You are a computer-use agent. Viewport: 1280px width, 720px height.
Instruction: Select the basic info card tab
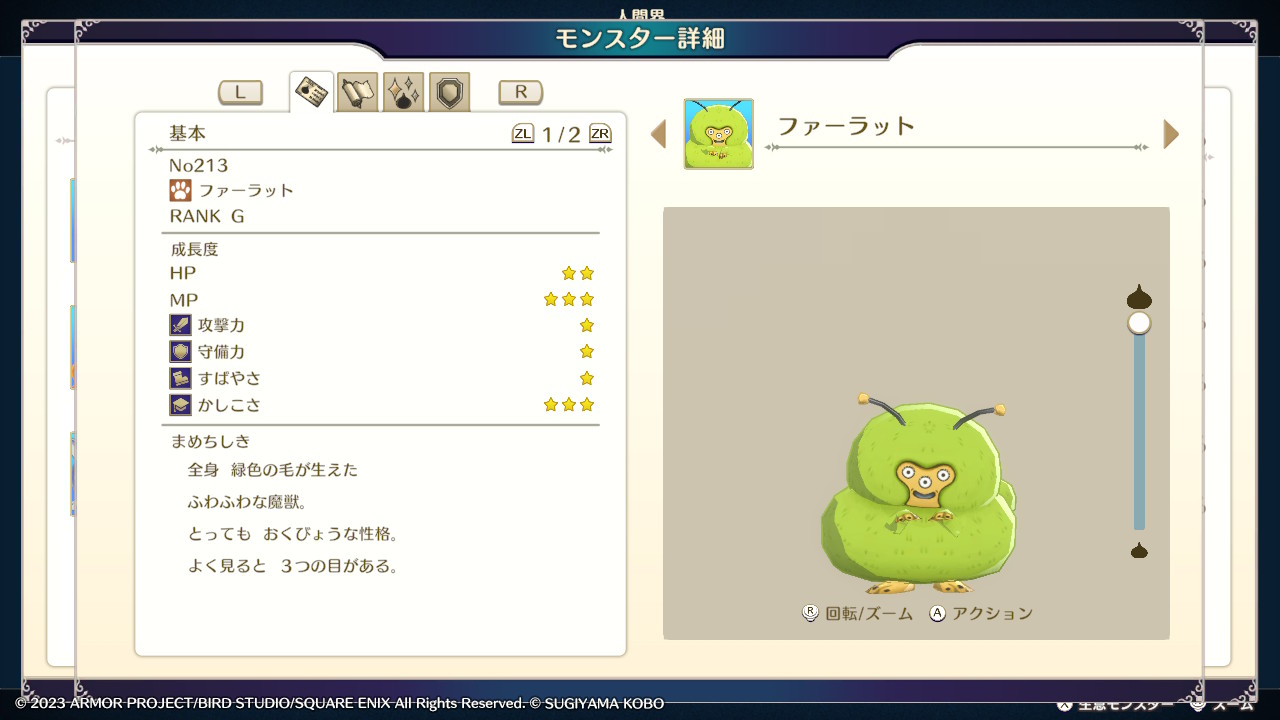(312, 92)
